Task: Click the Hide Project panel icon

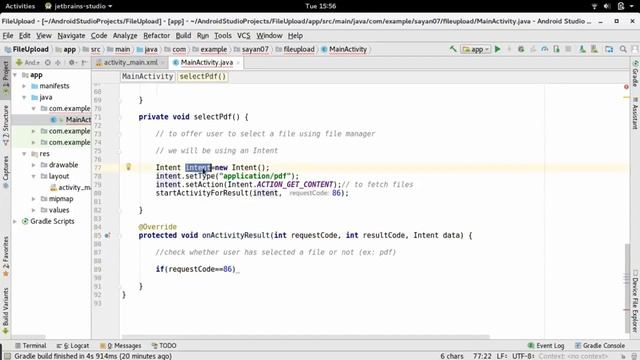Action: [84, 62]
